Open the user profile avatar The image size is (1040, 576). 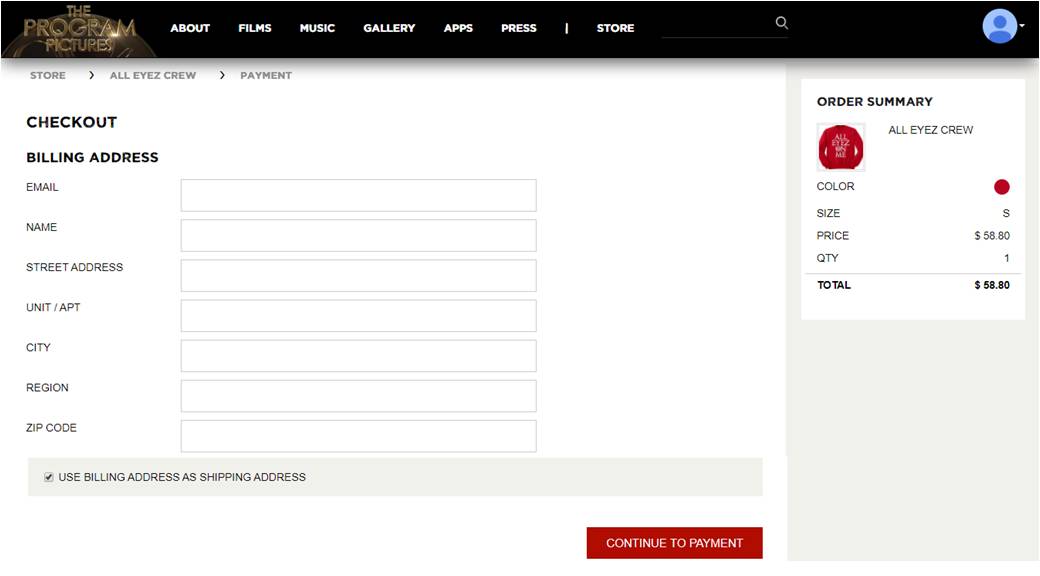(1000, 26)
